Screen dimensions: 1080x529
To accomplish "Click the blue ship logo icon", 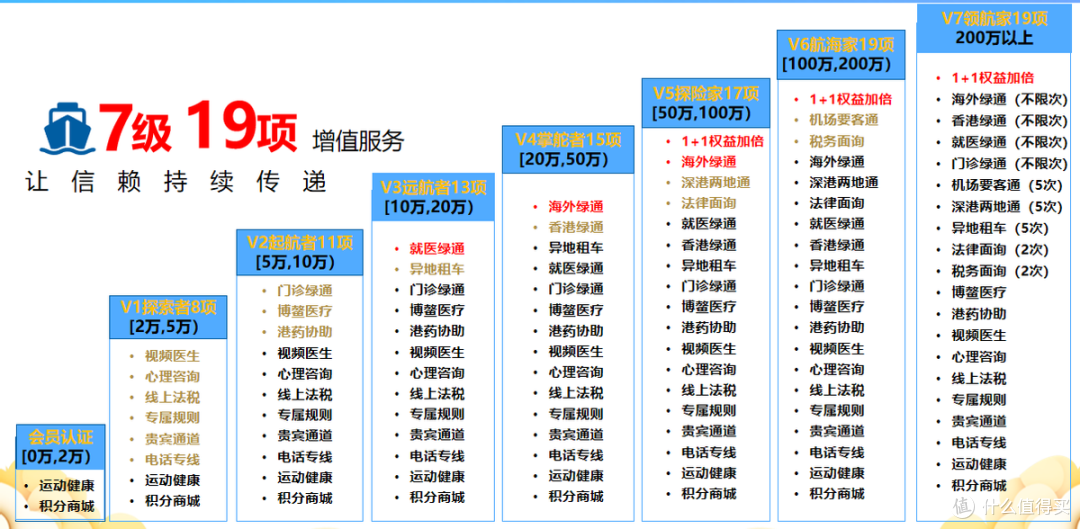I will [x=67, y=129].
